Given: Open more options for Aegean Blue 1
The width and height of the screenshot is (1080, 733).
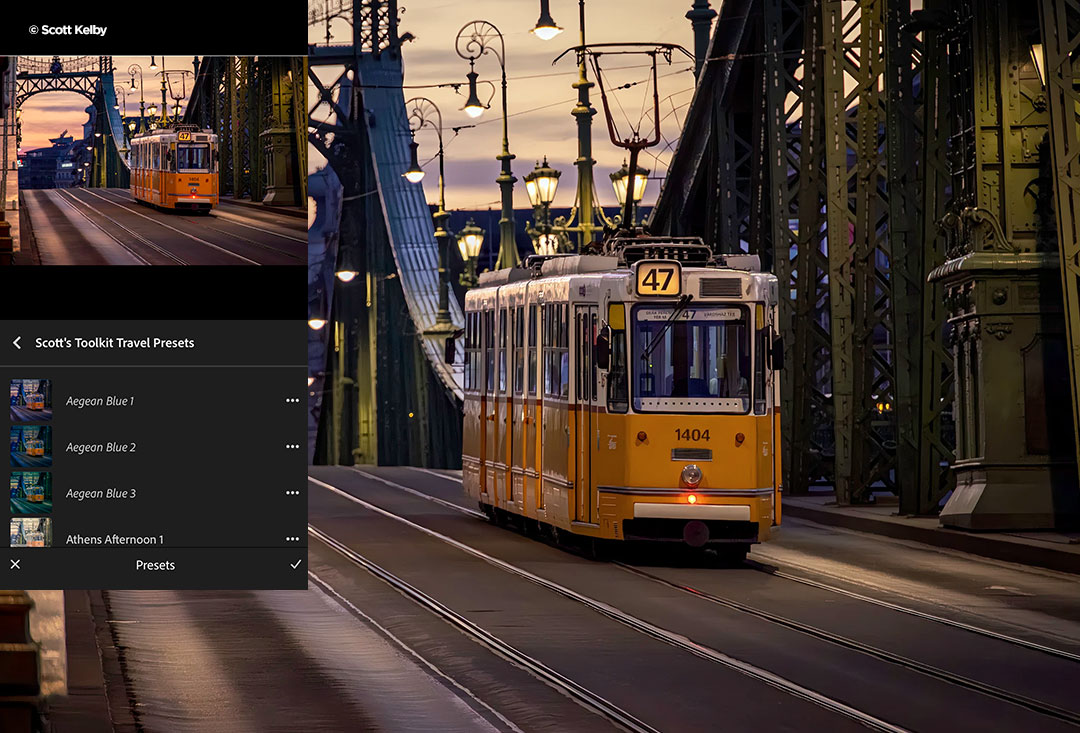Looking at the screenshot, I should 292,401.
